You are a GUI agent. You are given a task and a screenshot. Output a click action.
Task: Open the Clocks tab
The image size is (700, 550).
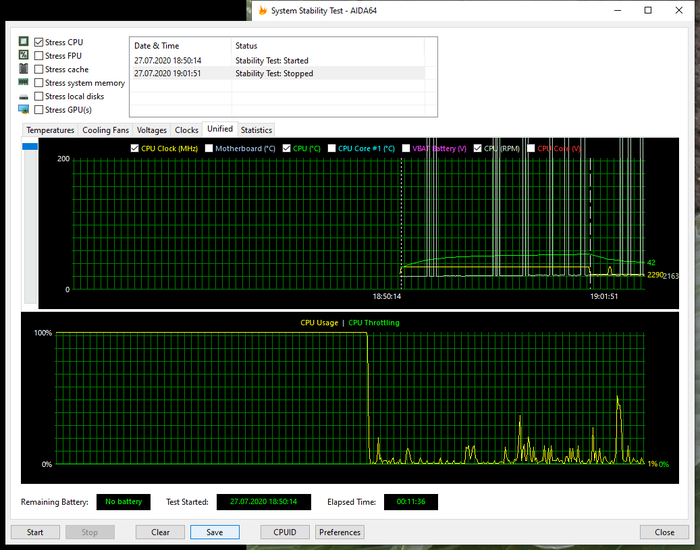pos(186,130)
